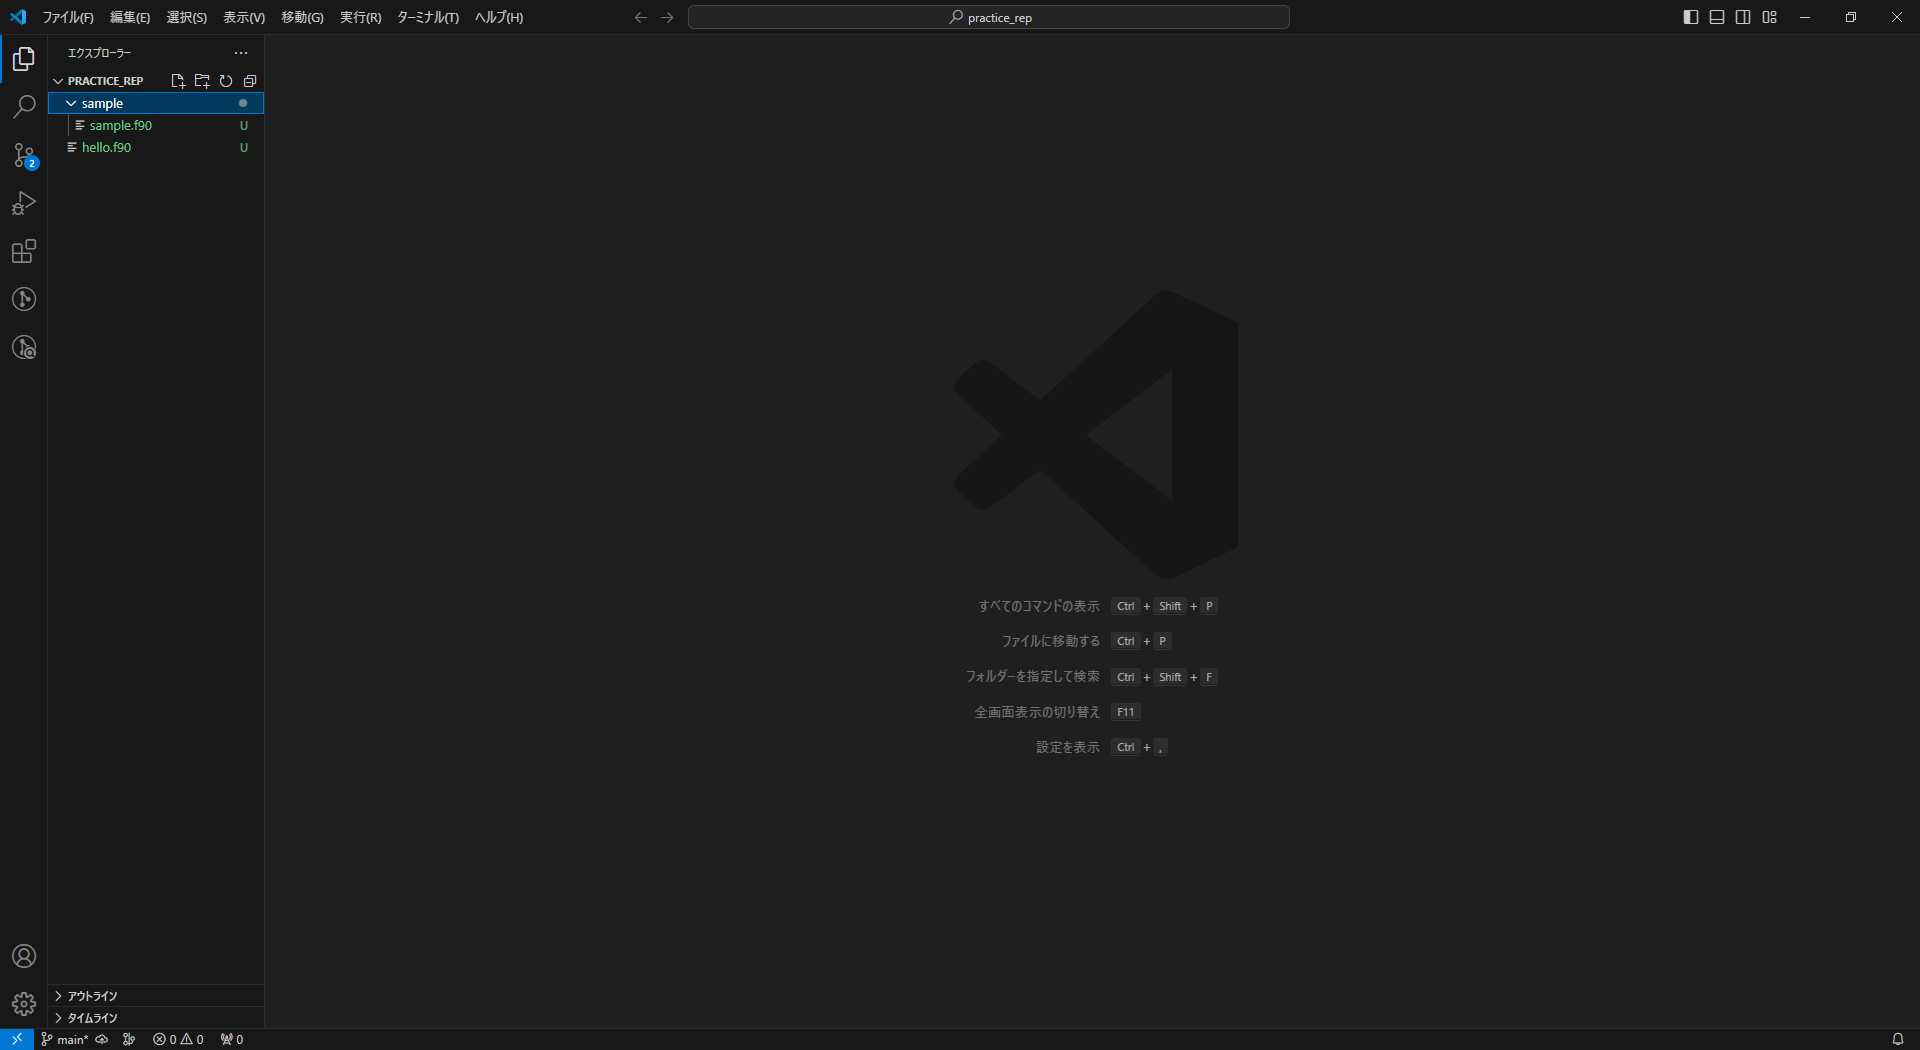Show forwarded ports from status bar
The image size is (1920, 1050).
[x=232, y=1039]
